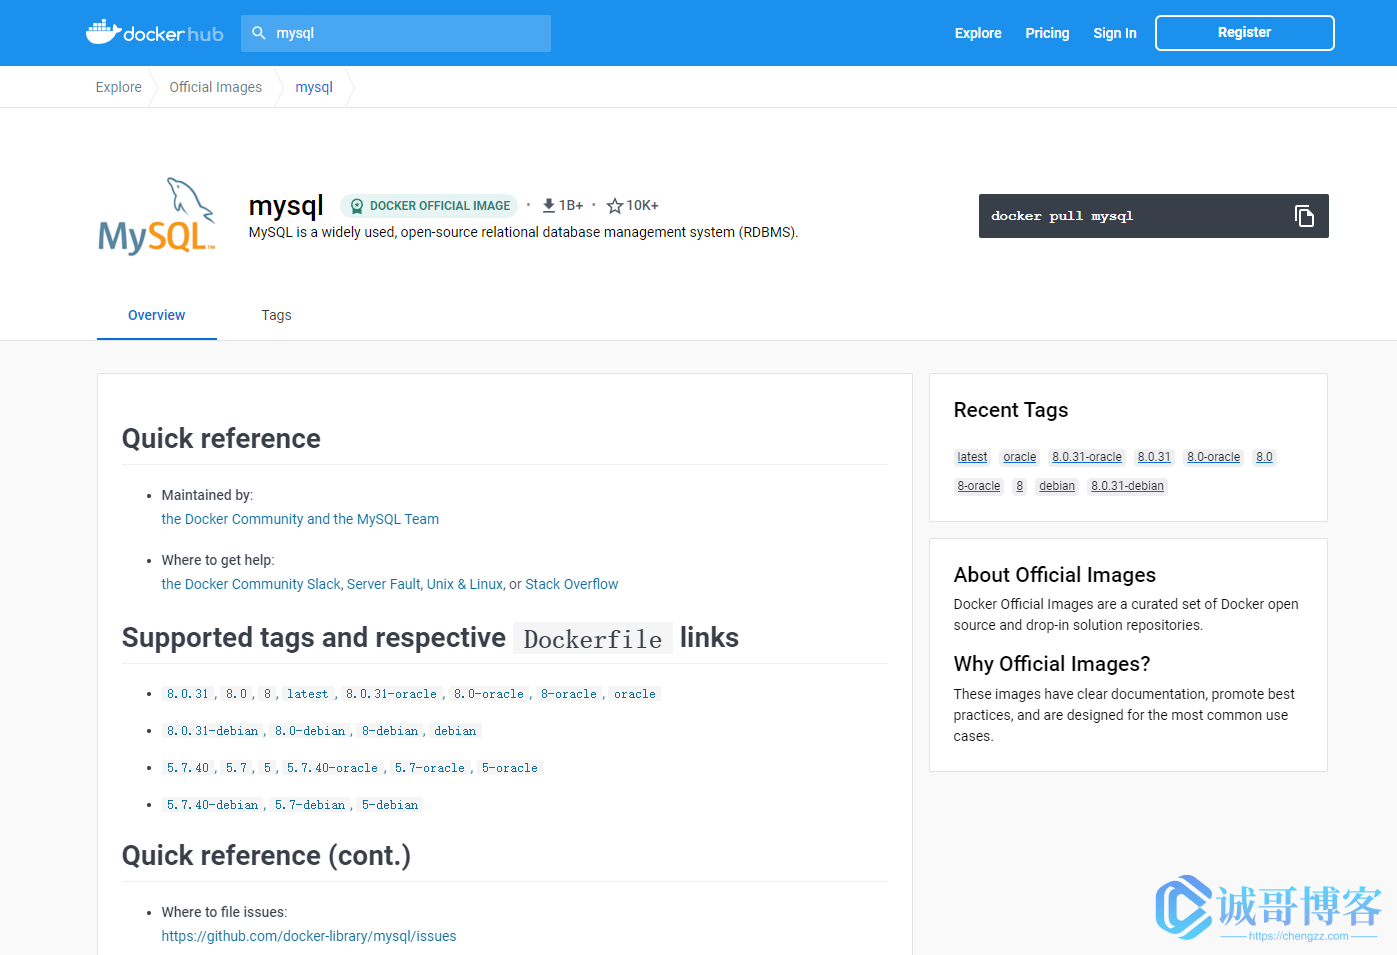Open the 5.7-debian Dockerfile link

(310, 805)
